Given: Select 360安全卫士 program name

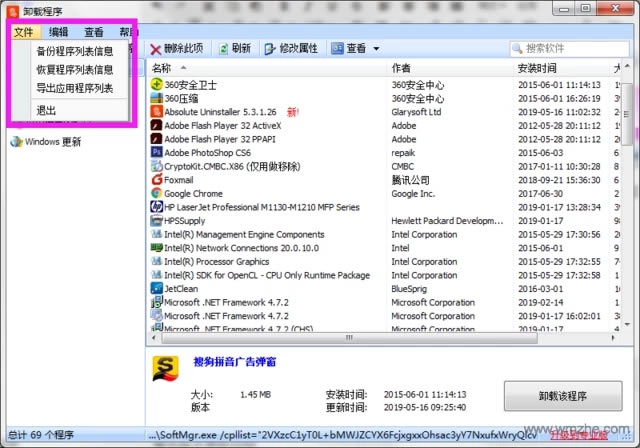Looking at the screenshot, I should point(191,85).
